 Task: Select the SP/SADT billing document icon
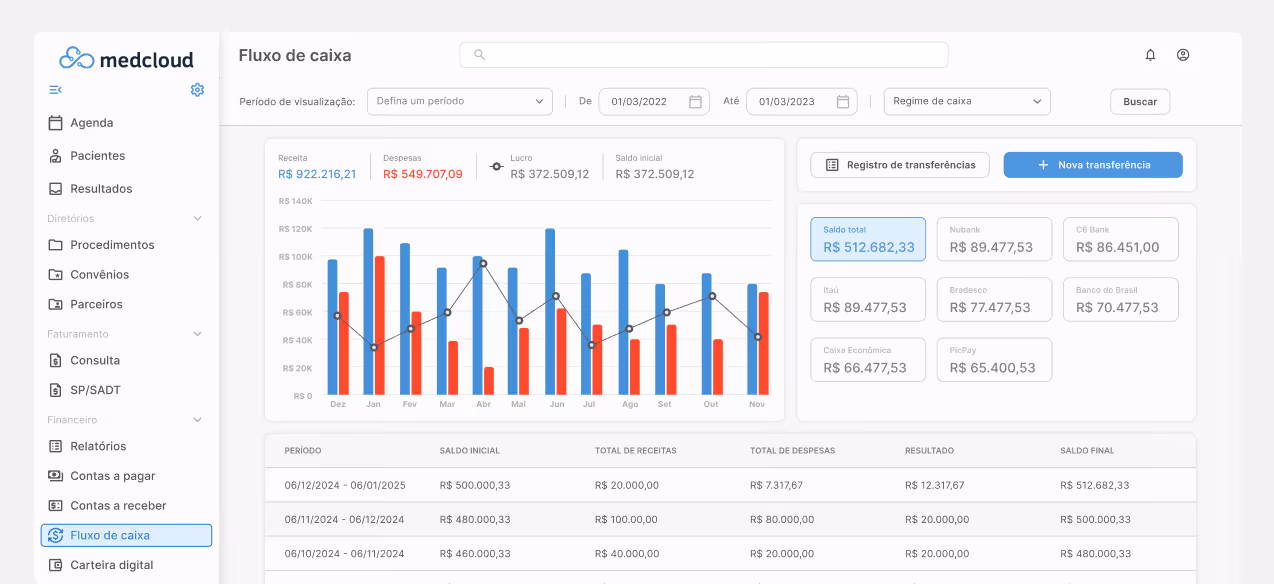54,390
